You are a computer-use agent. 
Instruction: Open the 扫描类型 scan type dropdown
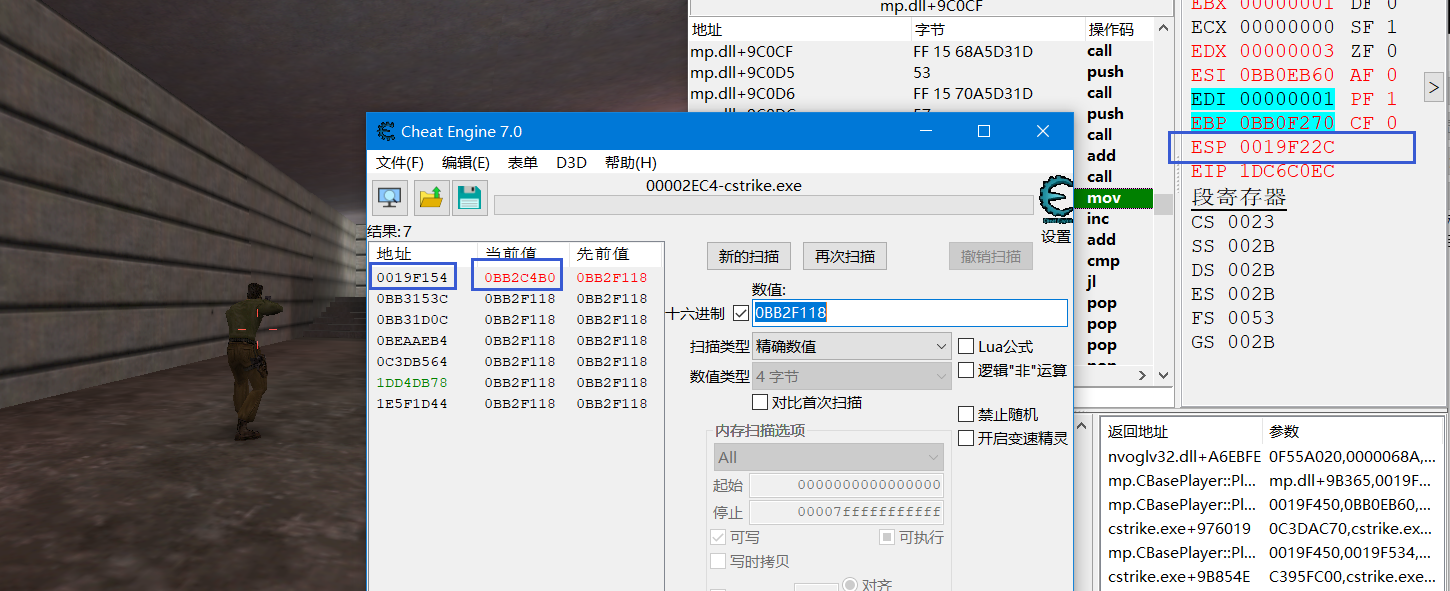coord(851,346)
